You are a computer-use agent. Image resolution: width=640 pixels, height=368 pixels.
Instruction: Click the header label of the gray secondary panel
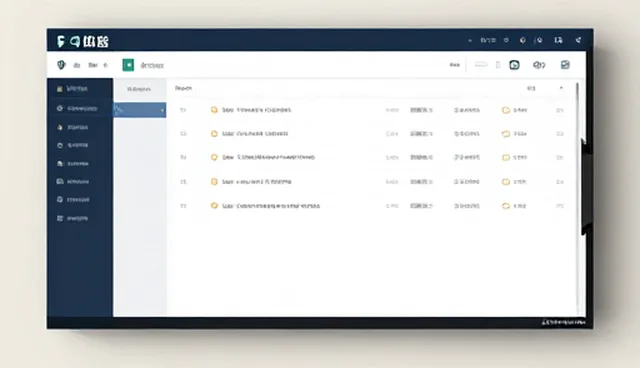(139, 89)
